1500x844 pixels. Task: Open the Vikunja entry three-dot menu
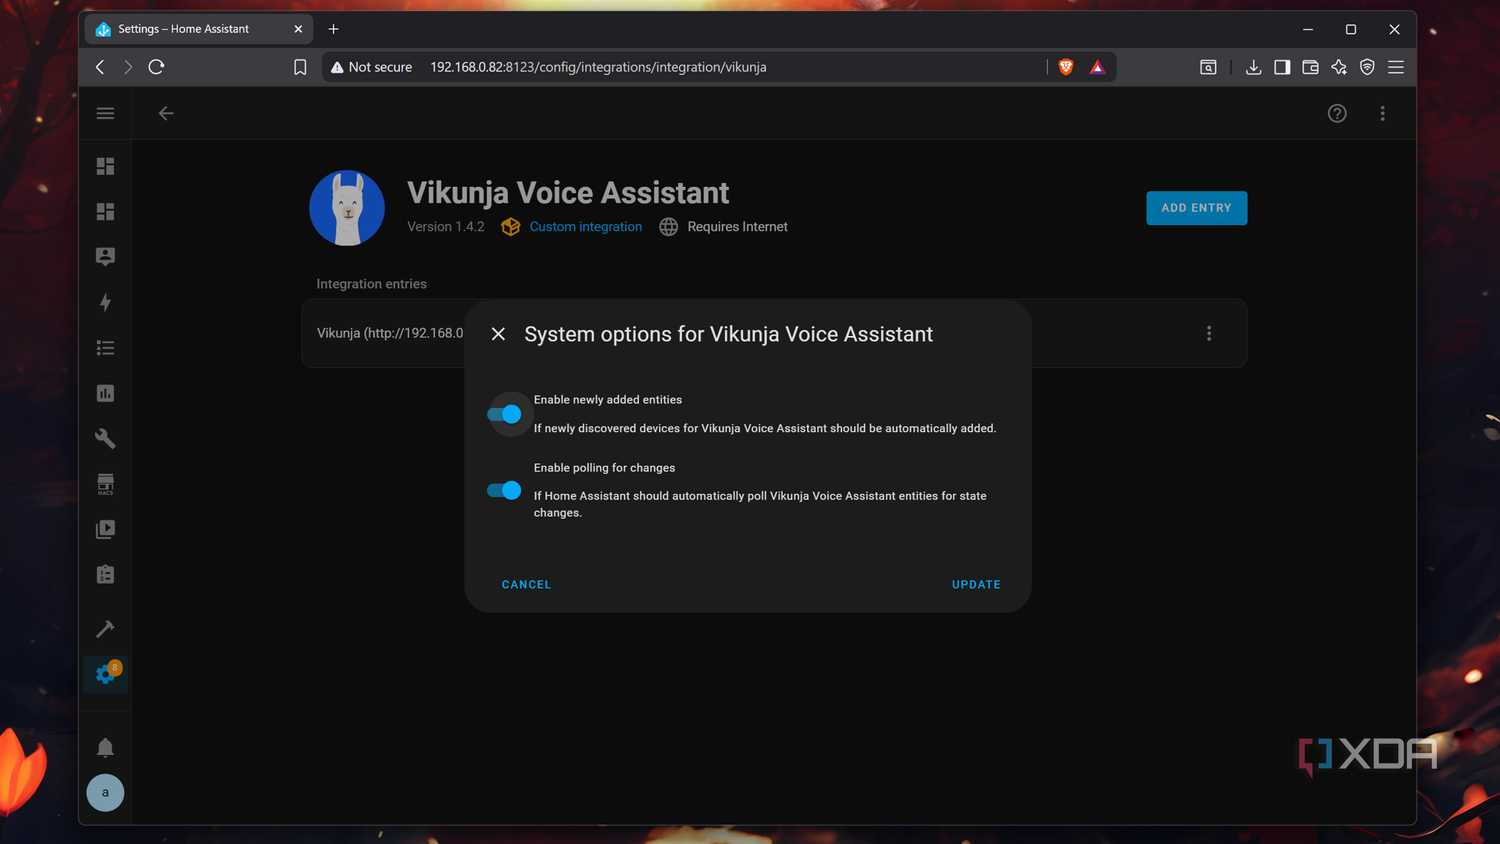tap(1209, 333)
